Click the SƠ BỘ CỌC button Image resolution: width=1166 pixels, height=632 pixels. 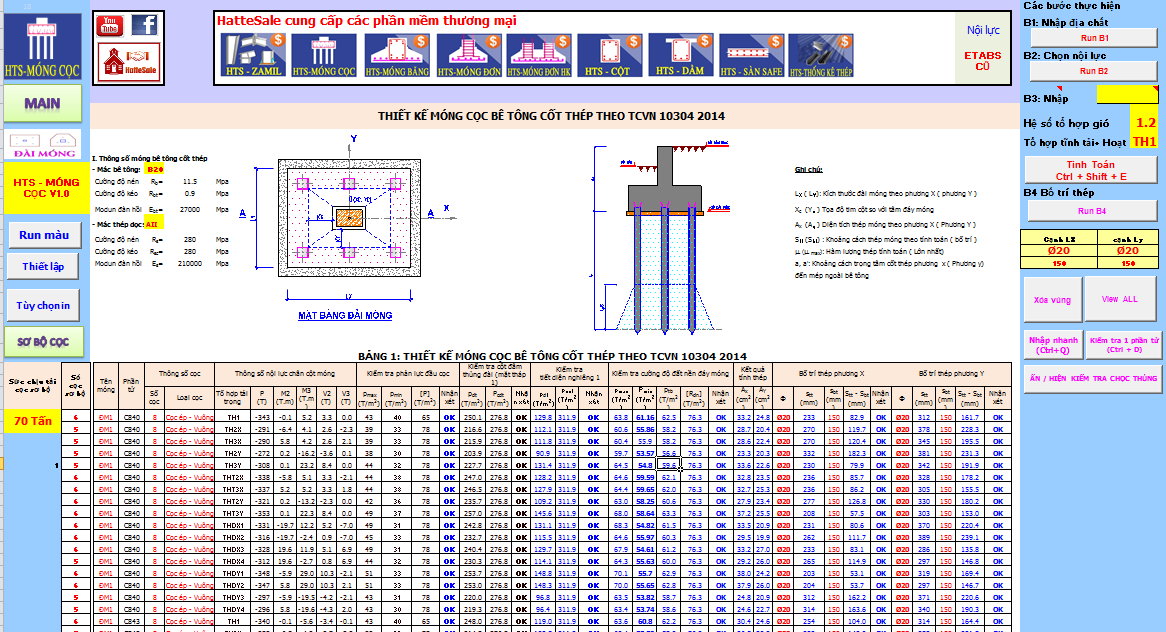(x=43, y=342)
